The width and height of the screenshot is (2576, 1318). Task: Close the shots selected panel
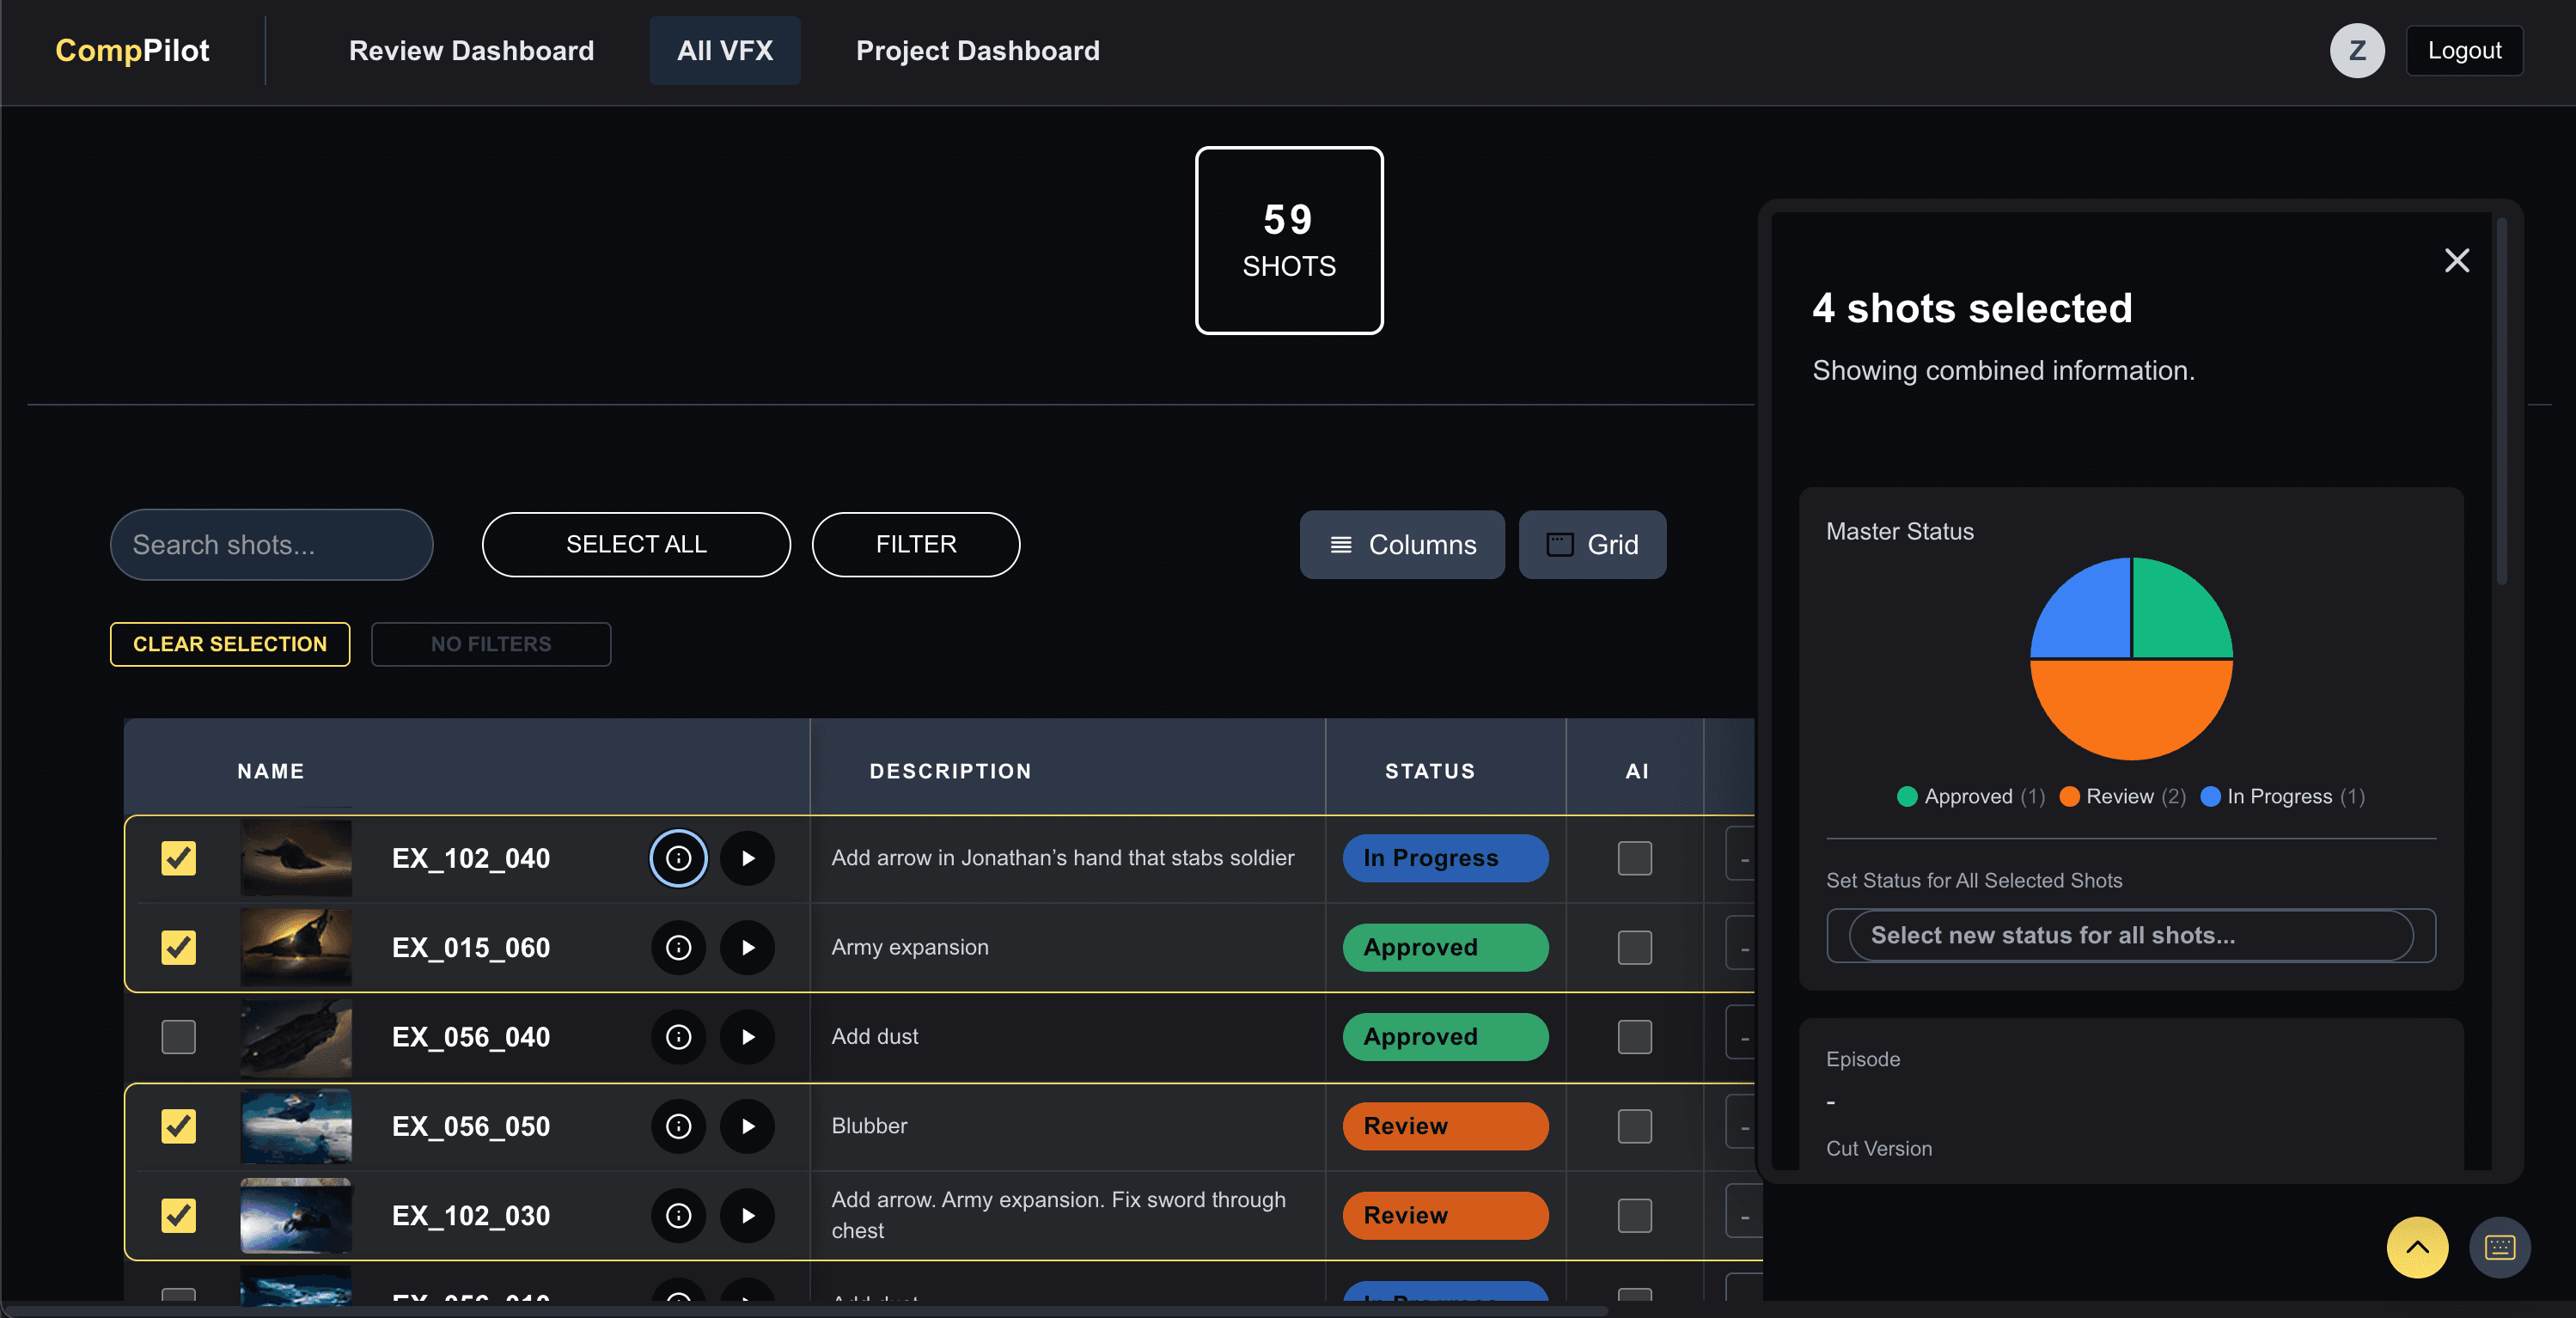coord(2456,261)
